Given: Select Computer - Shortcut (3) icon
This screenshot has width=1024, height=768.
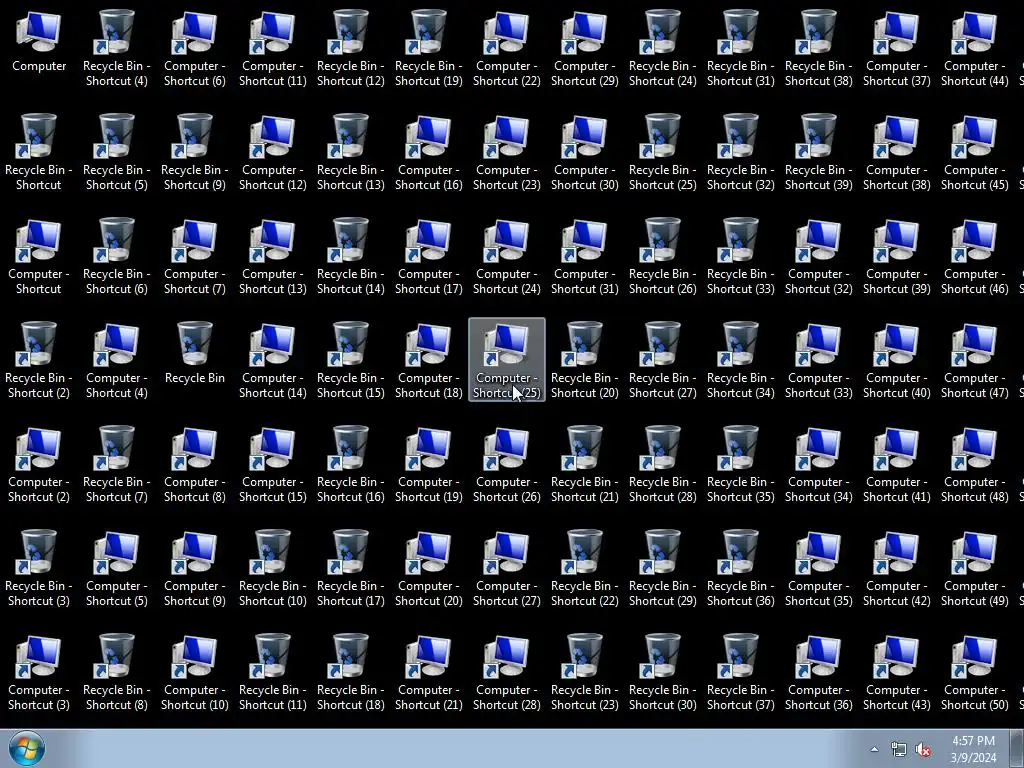Looking at the screenshot, I should 39,672.
